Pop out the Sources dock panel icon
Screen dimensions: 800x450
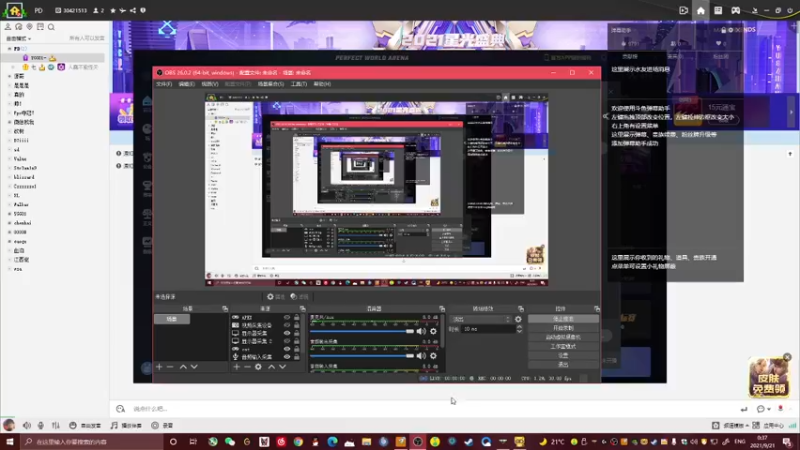(x=303, y=309)
